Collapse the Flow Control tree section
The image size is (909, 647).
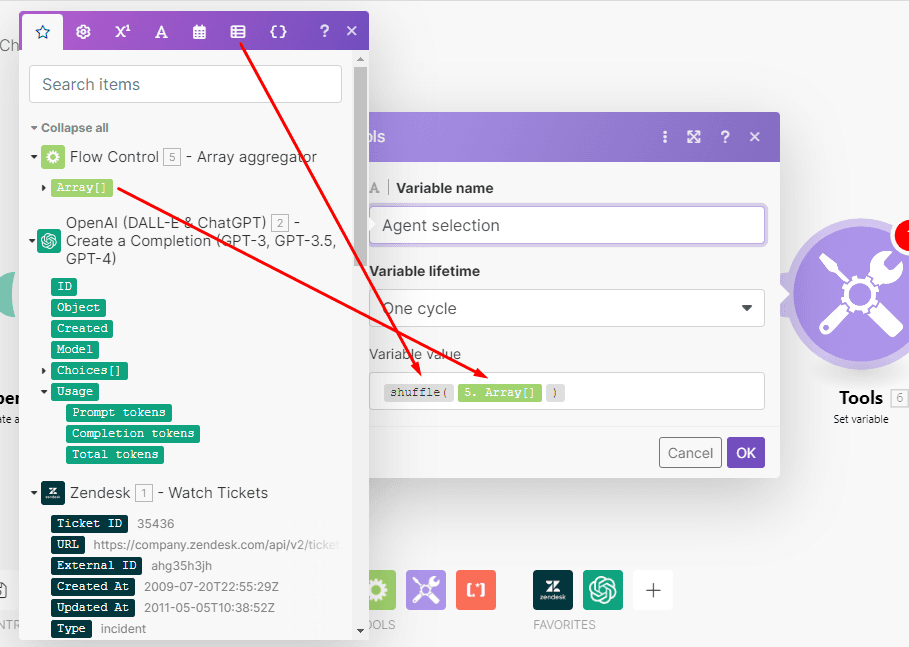[34, 157]
